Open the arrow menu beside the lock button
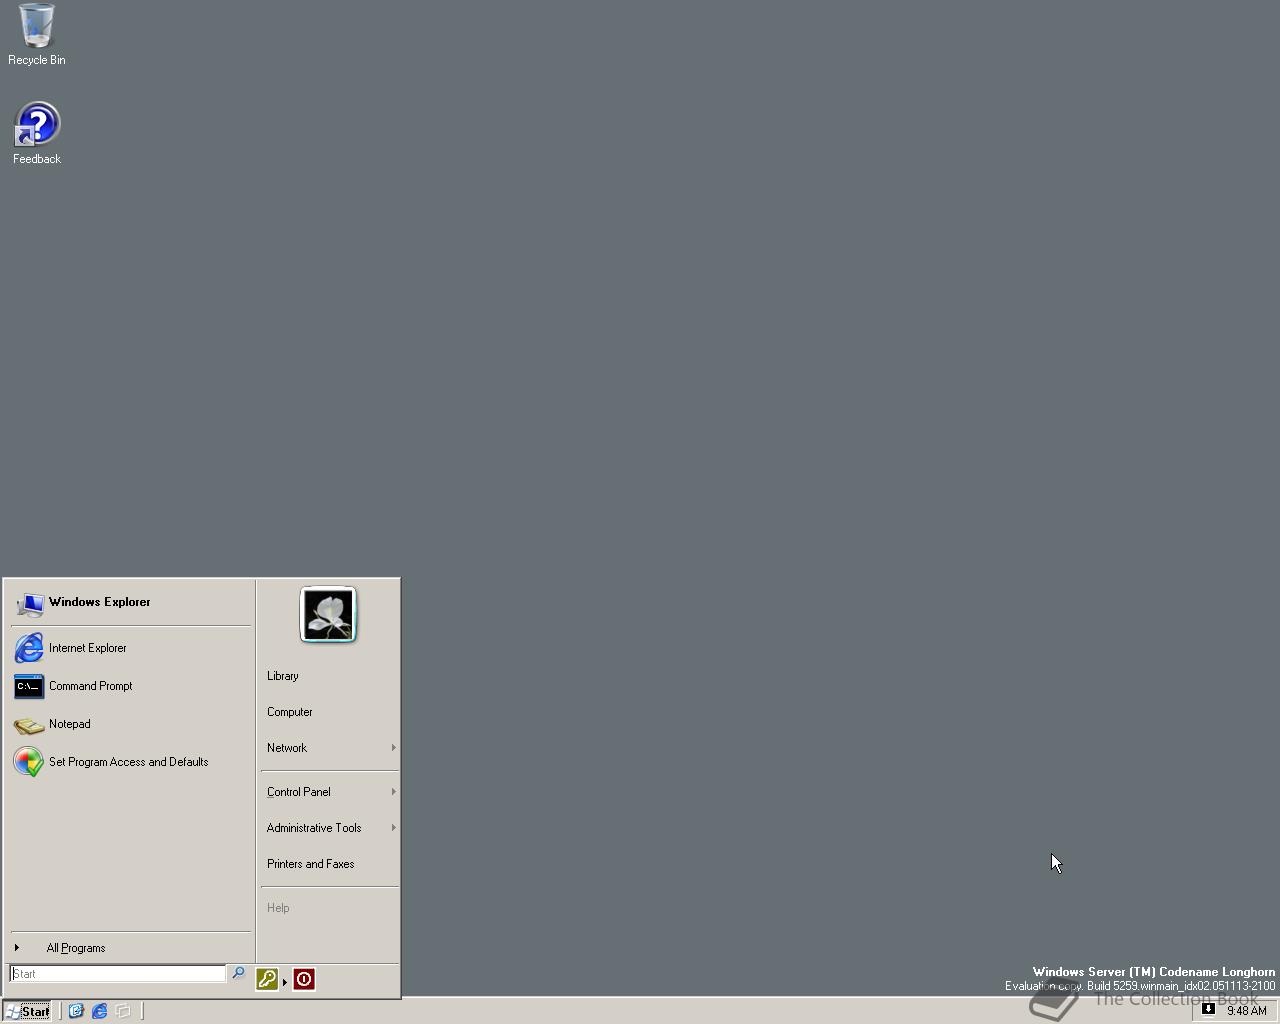The height and width of the screenshot is (1024, 1280). coord(285,982)
